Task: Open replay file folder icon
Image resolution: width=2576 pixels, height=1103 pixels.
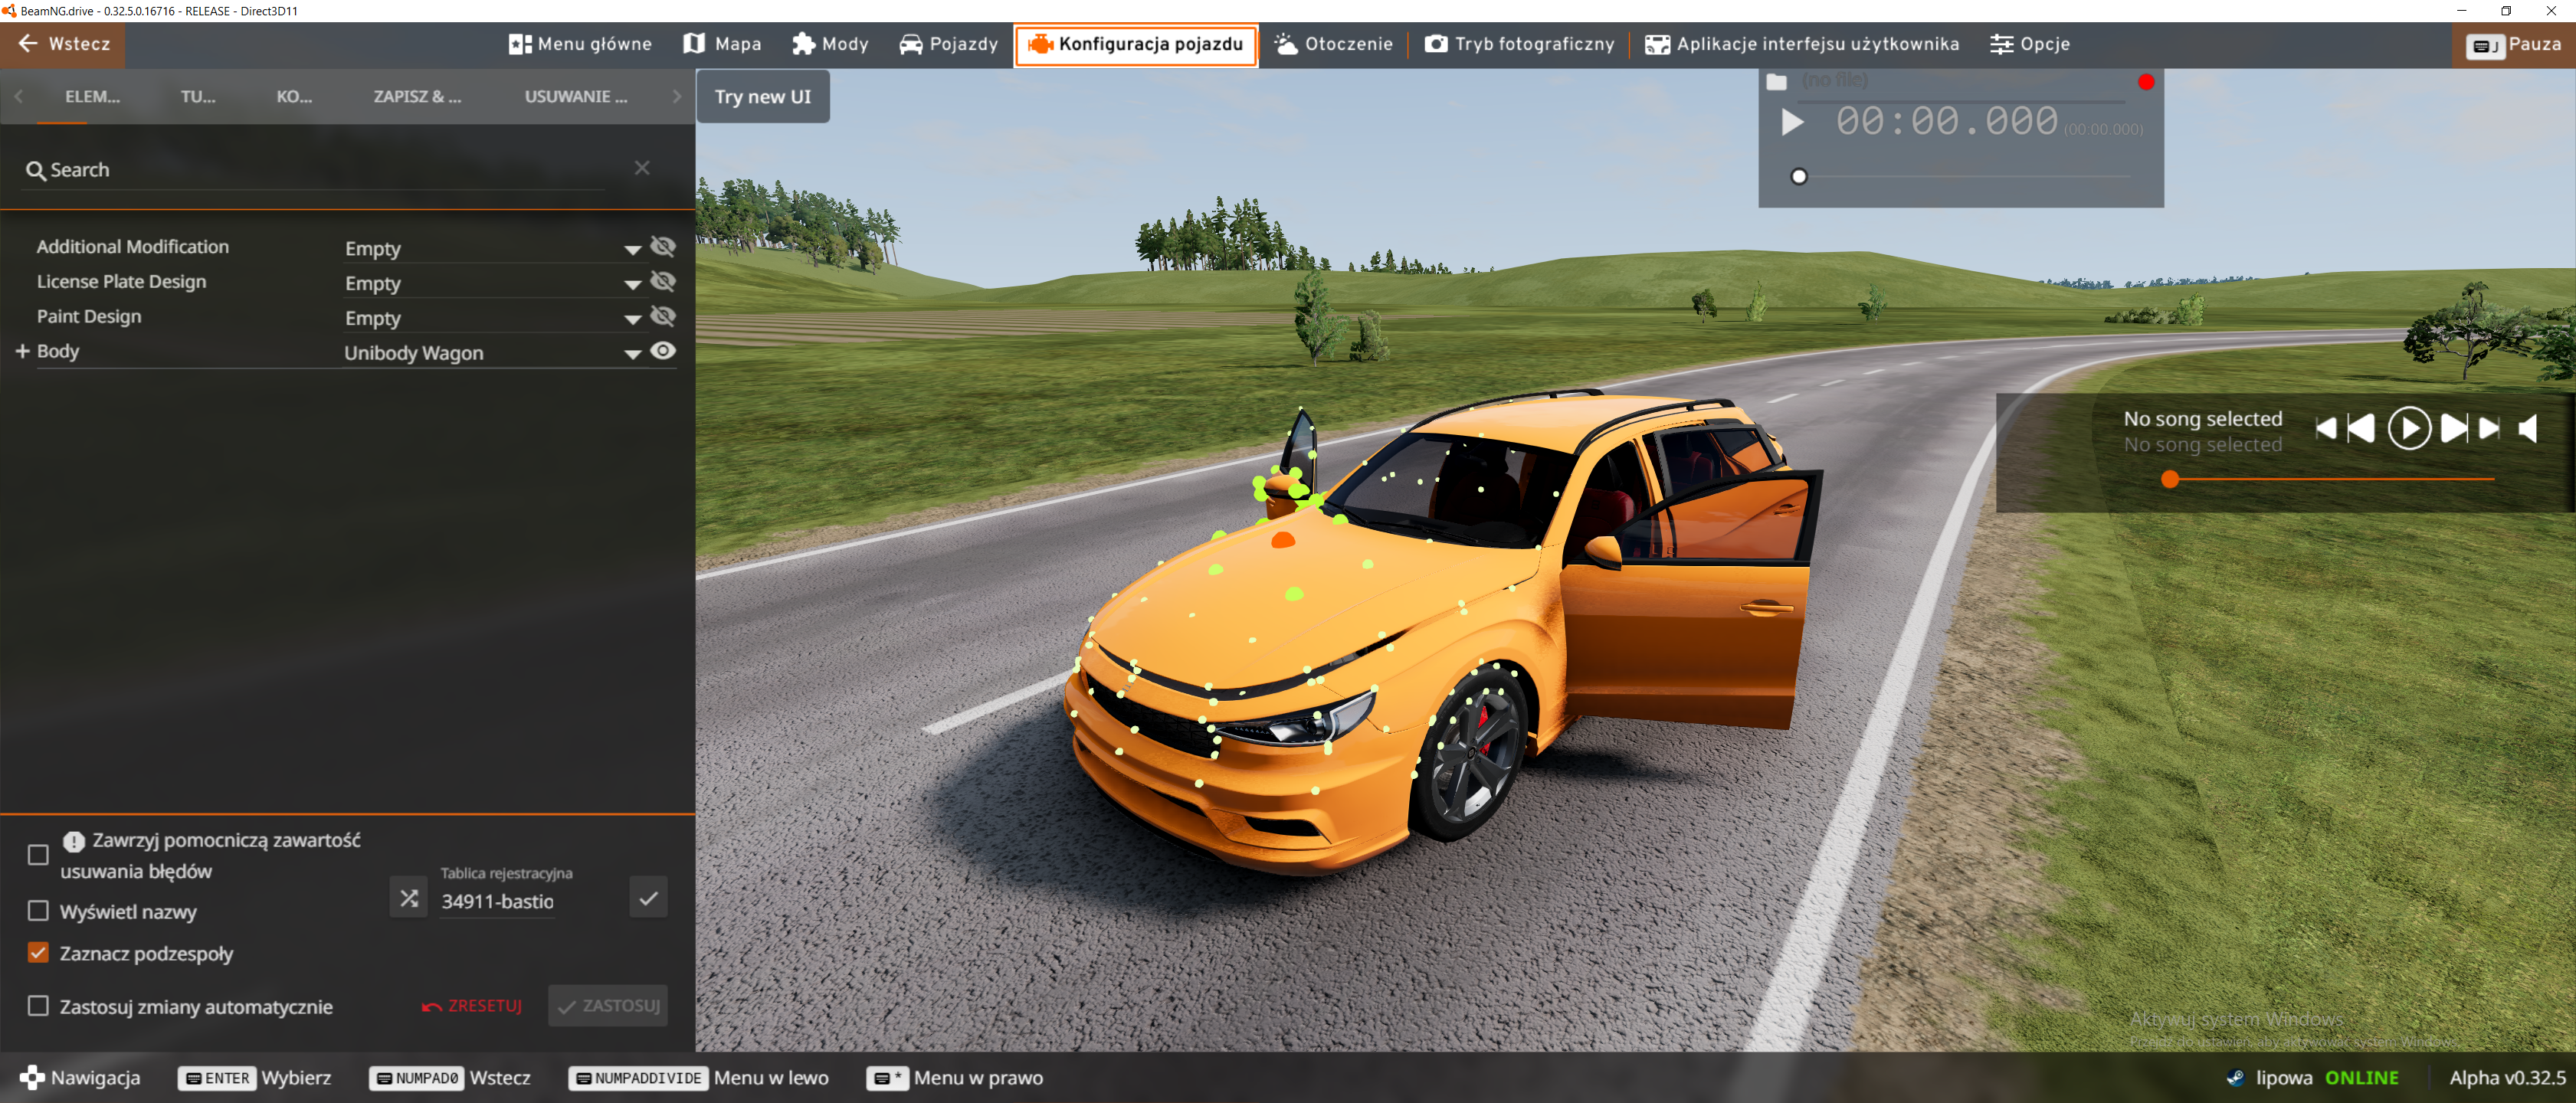Action: click(x=1776, y=82)
